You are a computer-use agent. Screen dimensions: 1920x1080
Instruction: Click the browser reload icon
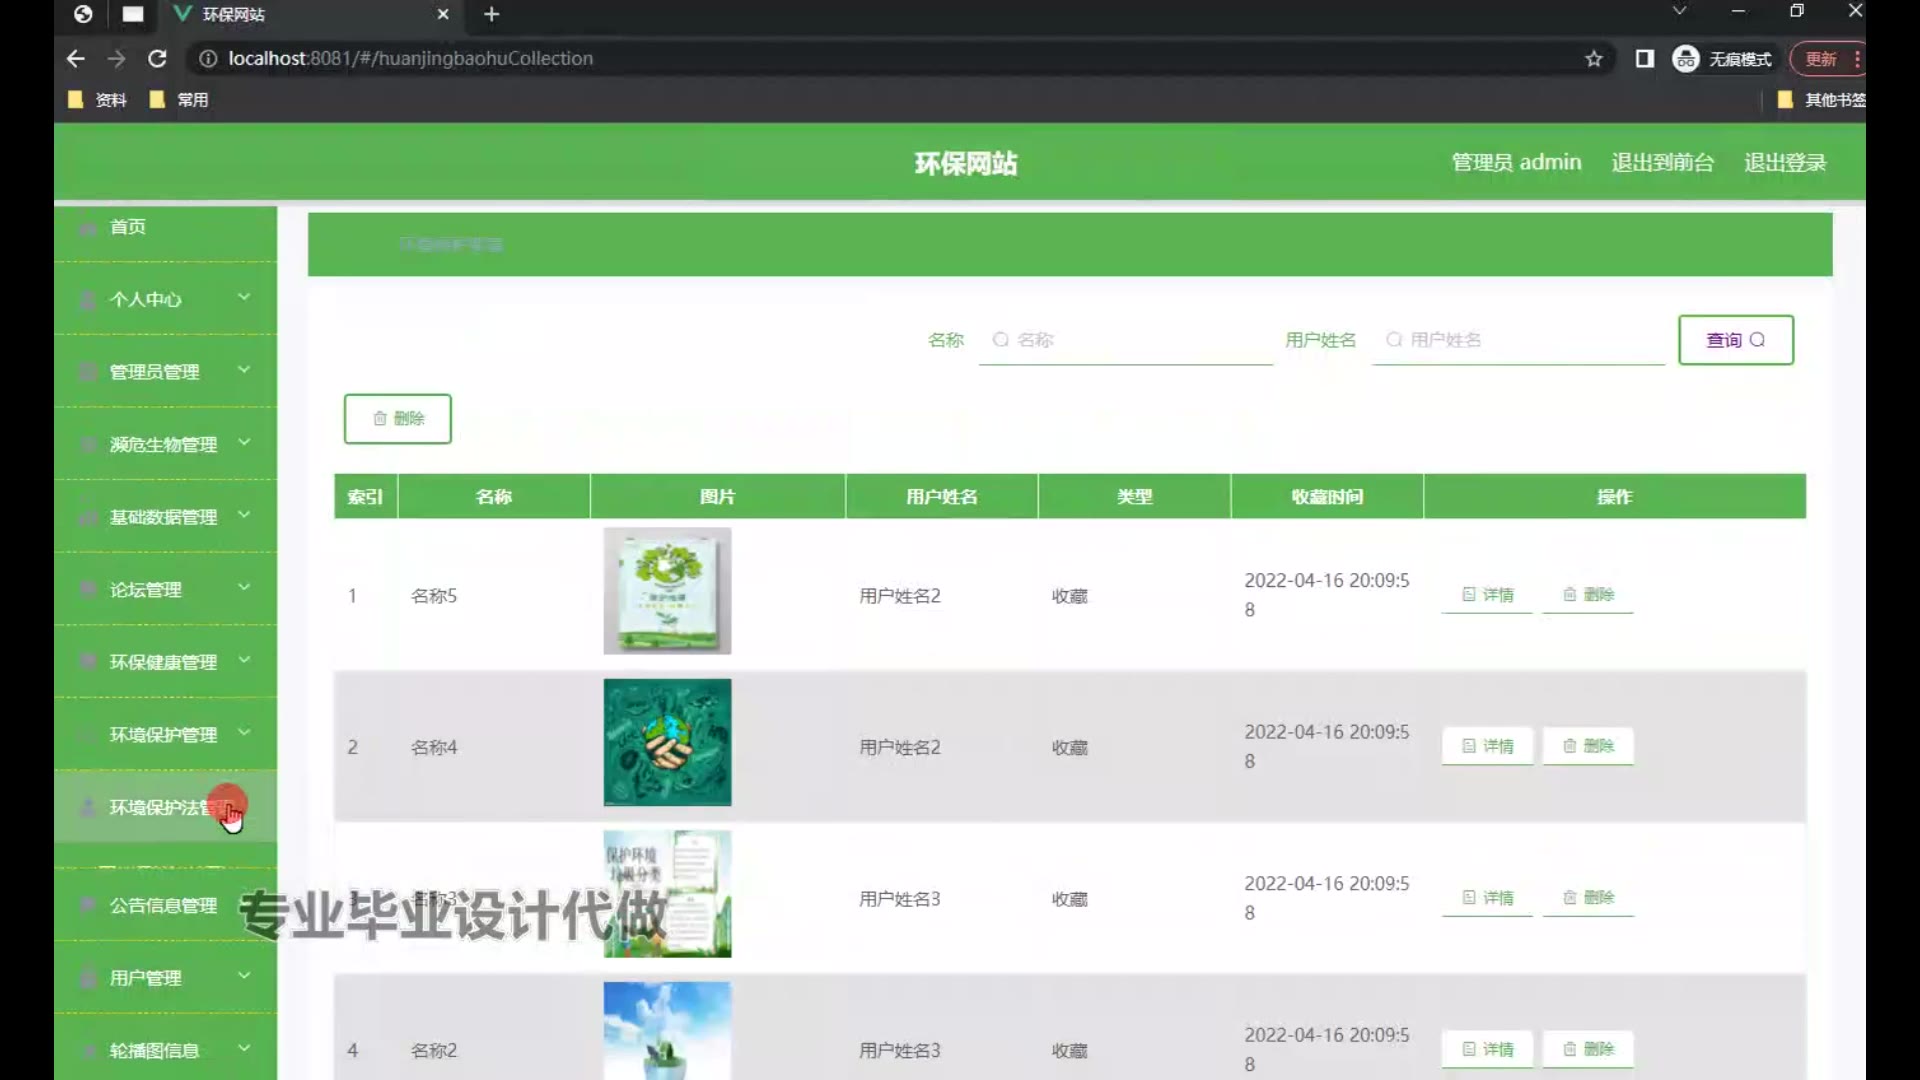[x=157, y=59]
